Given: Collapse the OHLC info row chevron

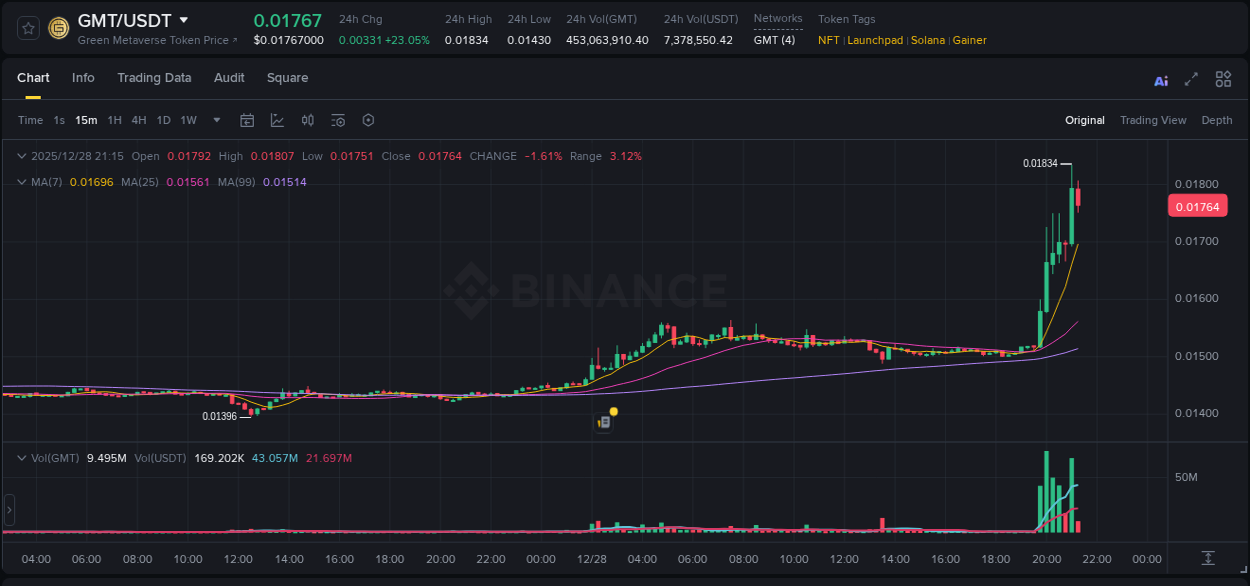Looking at the screenshot, I should point(20,156).
